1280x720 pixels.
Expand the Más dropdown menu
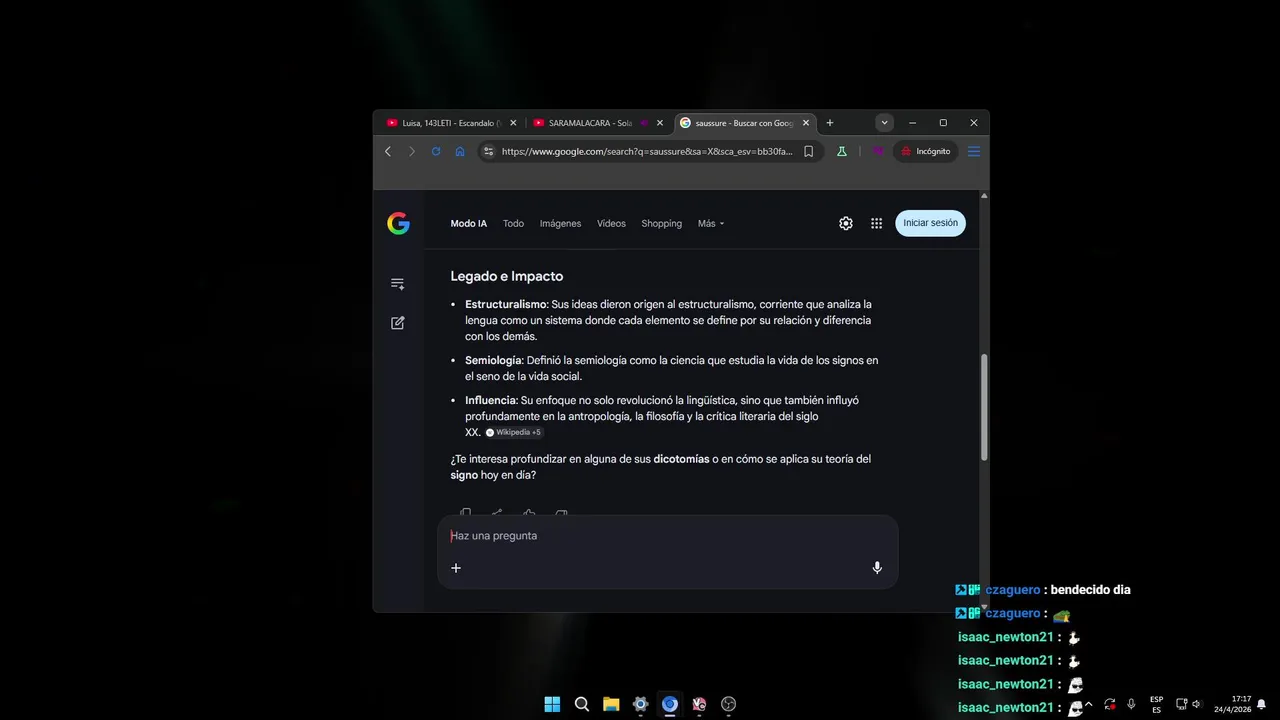[x=711, y=223]
